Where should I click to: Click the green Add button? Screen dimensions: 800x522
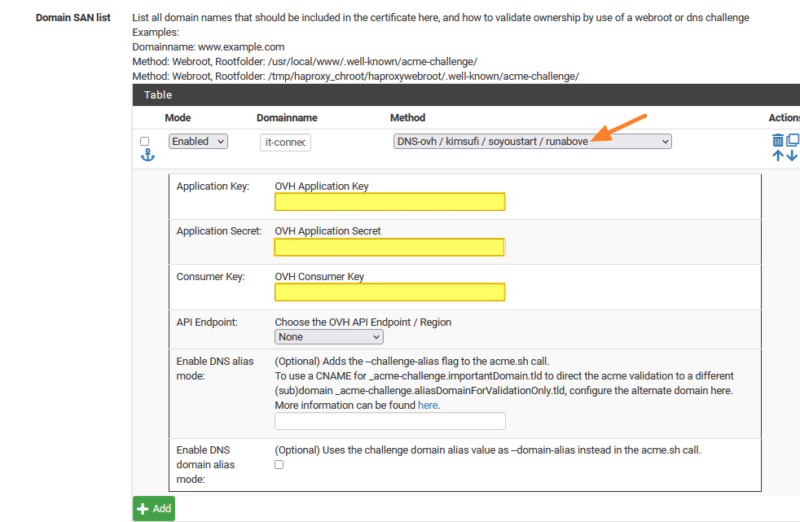point(154,509)
